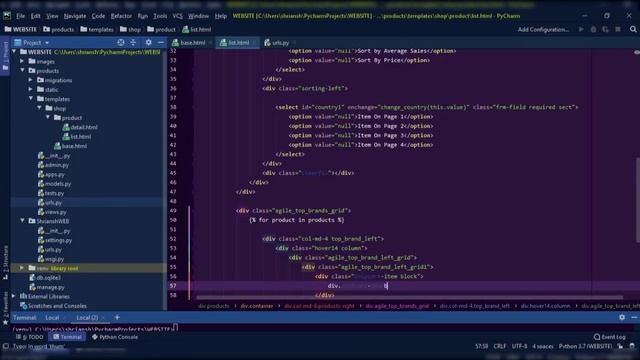Screen dimensions: 640x360
Task: Click templates breadcrumb in navigation bar
Action: point(97,29)
